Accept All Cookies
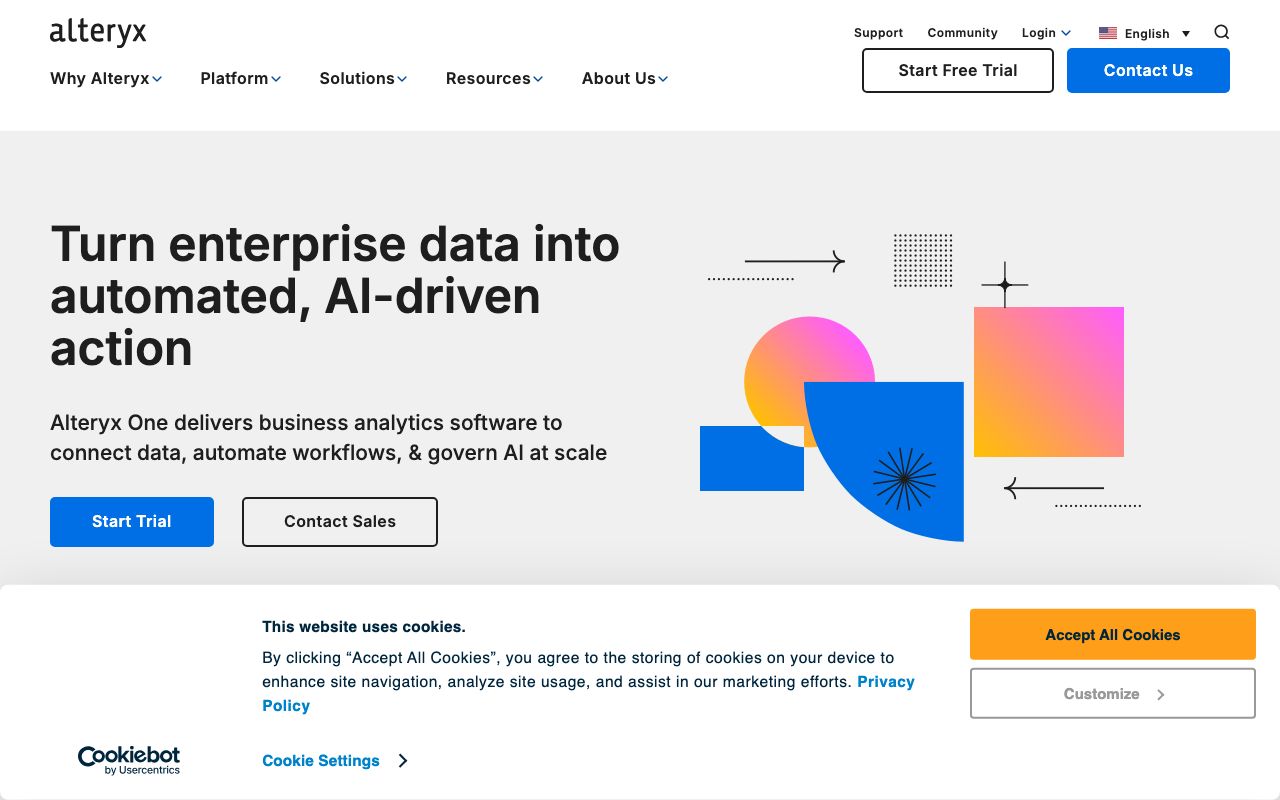 (x=1113, y=635)
